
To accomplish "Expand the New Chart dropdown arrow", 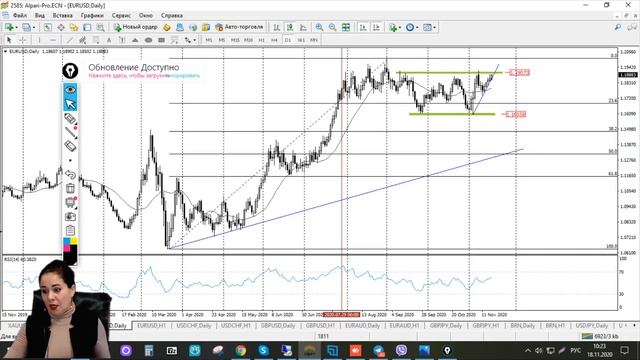I will 16,27.
